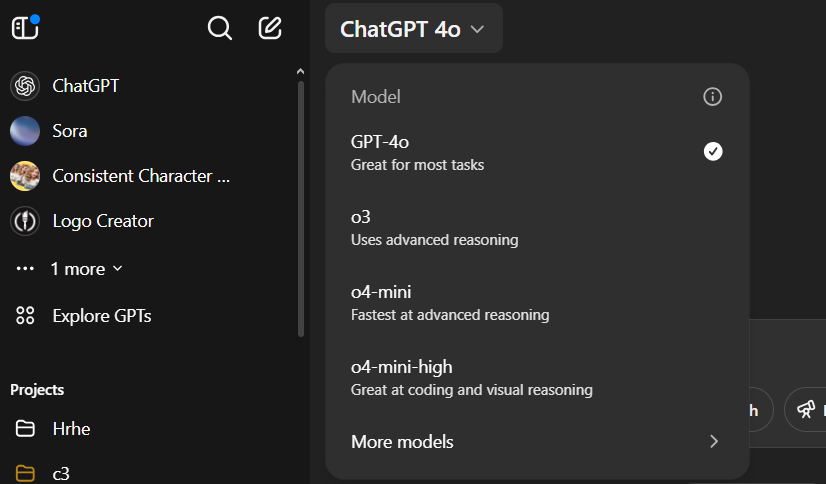Image resolution: width=826 pixels, height=484 pixels.
Task: Close the sidebar with the panel icon
Action: pos(25,28)
